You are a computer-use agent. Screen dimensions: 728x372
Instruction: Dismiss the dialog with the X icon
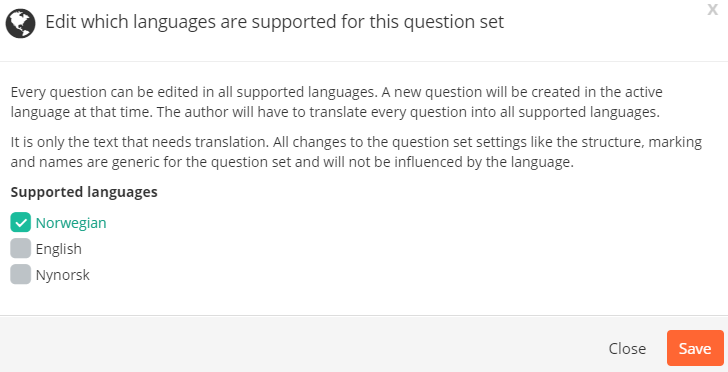point(712,9)
